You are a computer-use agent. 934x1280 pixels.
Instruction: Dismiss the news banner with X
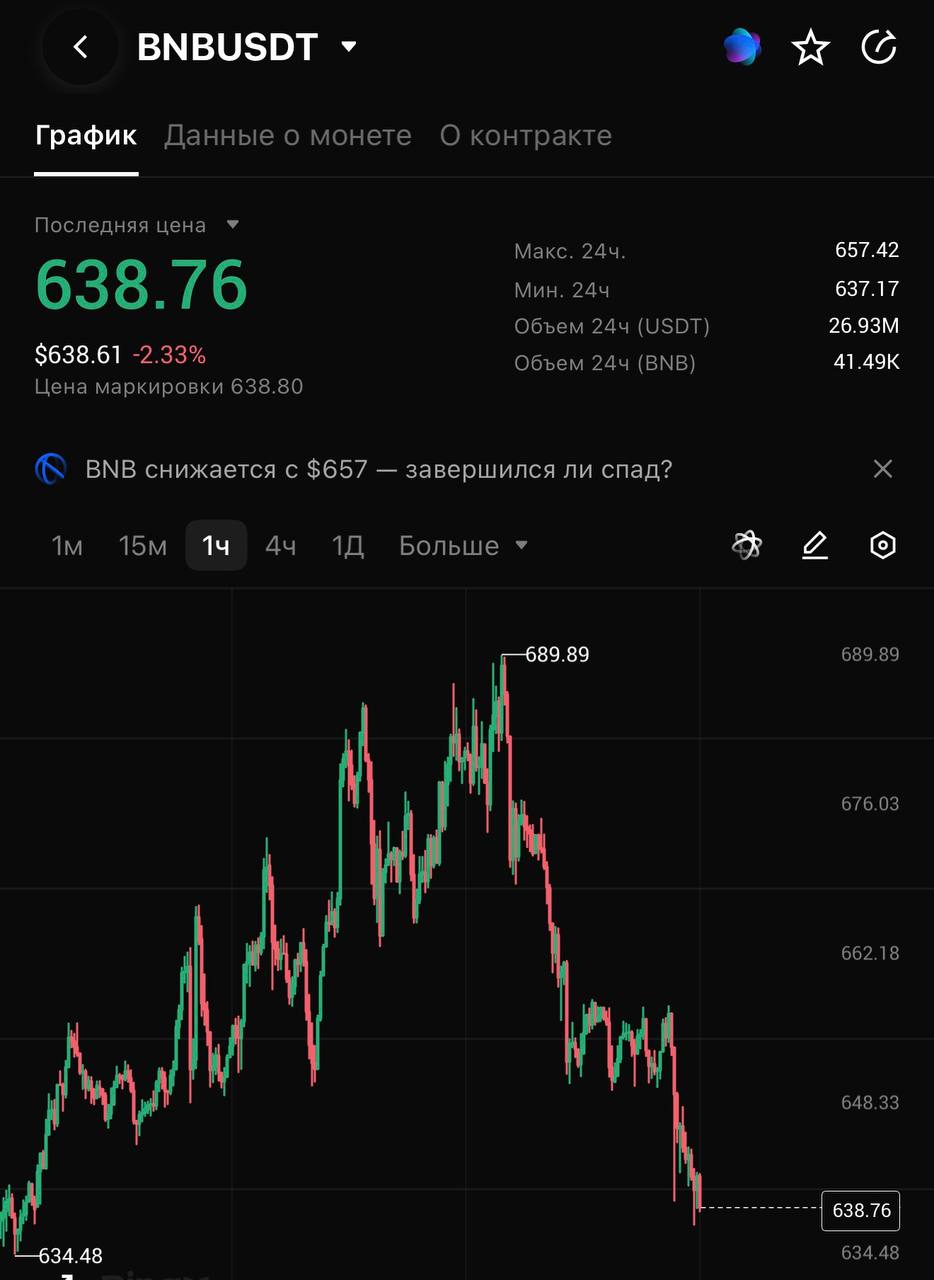tap(882, 469)
